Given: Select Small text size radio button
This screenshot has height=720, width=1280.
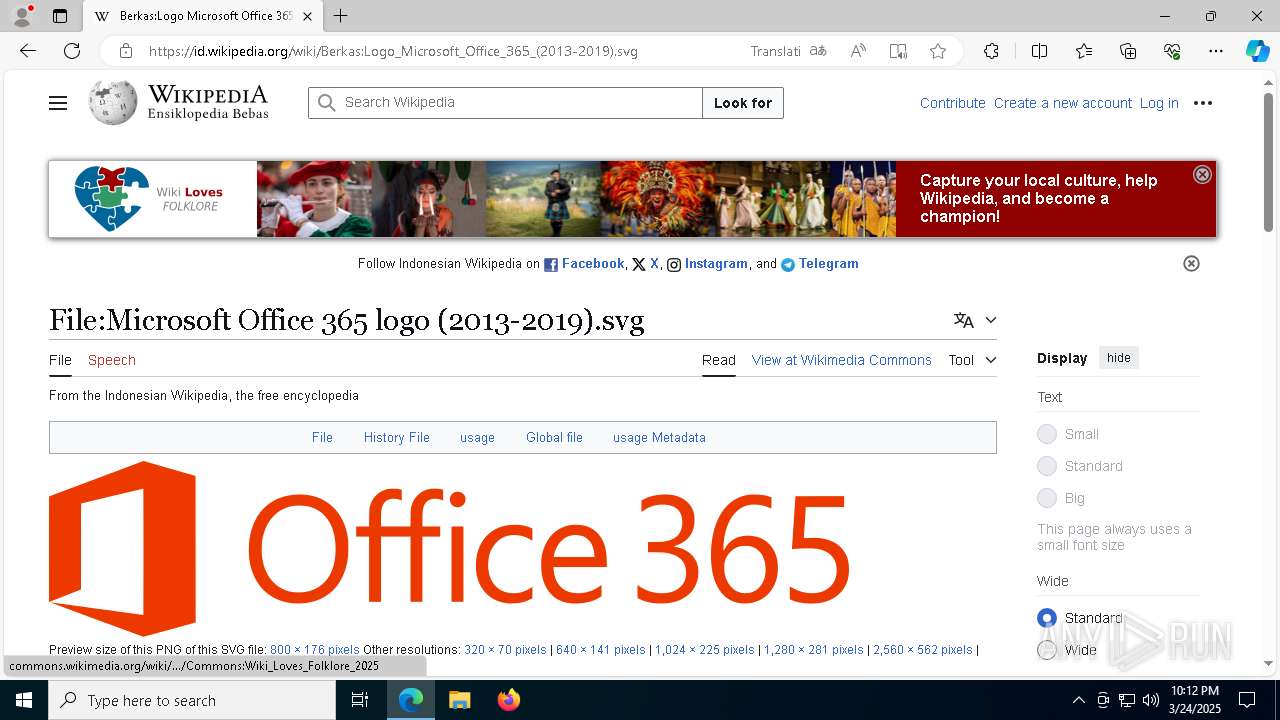Looking at the screenshot, I should 1047,434.
